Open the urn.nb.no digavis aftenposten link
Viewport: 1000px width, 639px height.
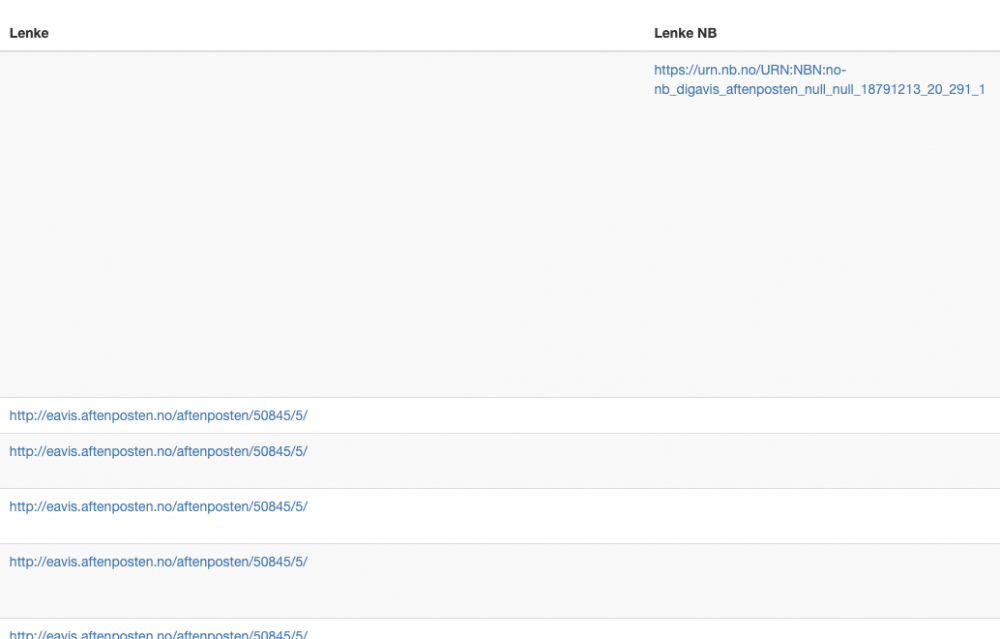[819, 80]
